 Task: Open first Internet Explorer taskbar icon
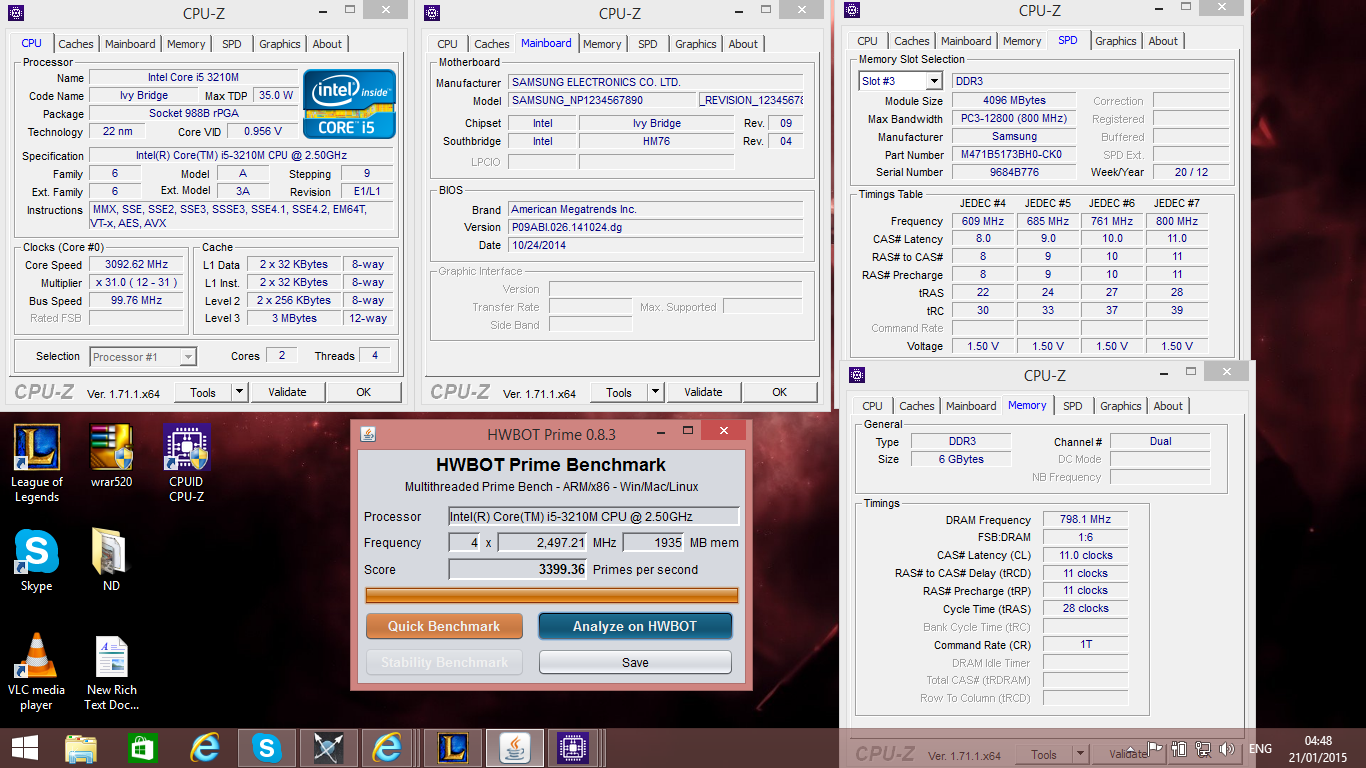(205, 748)
